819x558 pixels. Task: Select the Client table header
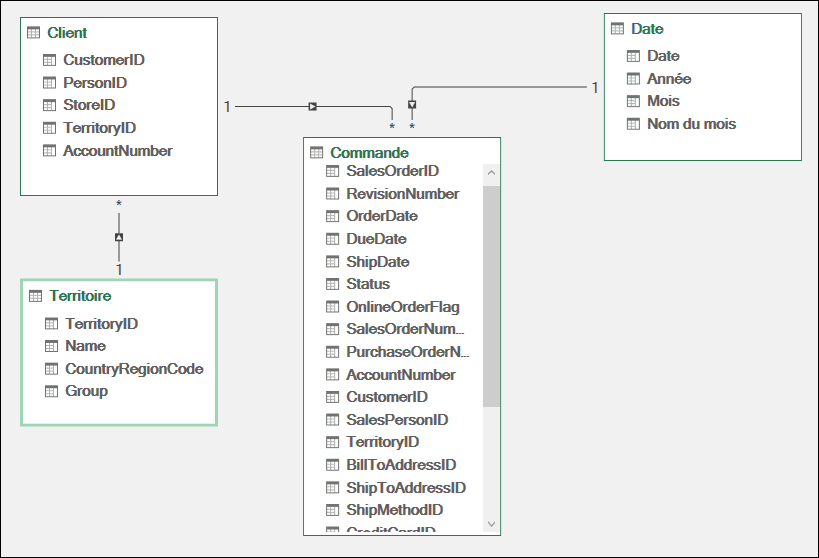pyautogui.click(x=67, y=33)
